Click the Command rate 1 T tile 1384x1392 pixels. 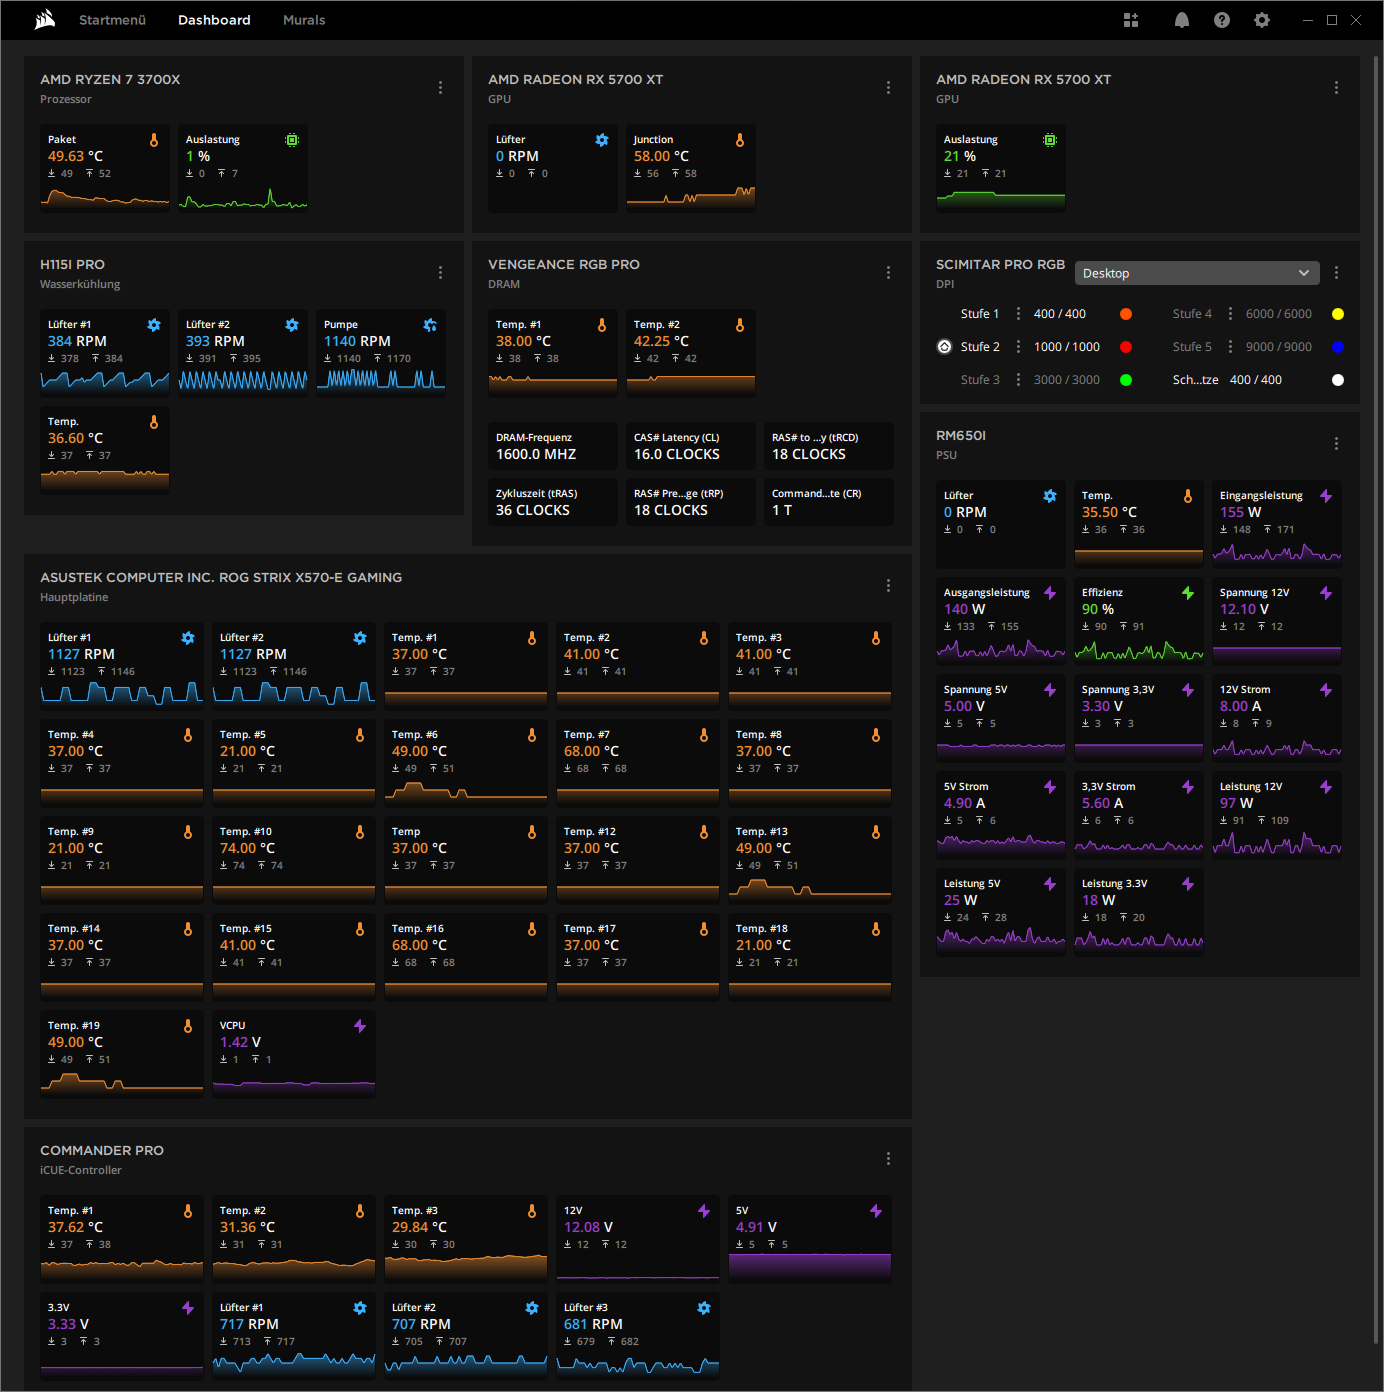pyautogui.click(x=828, y=502)
